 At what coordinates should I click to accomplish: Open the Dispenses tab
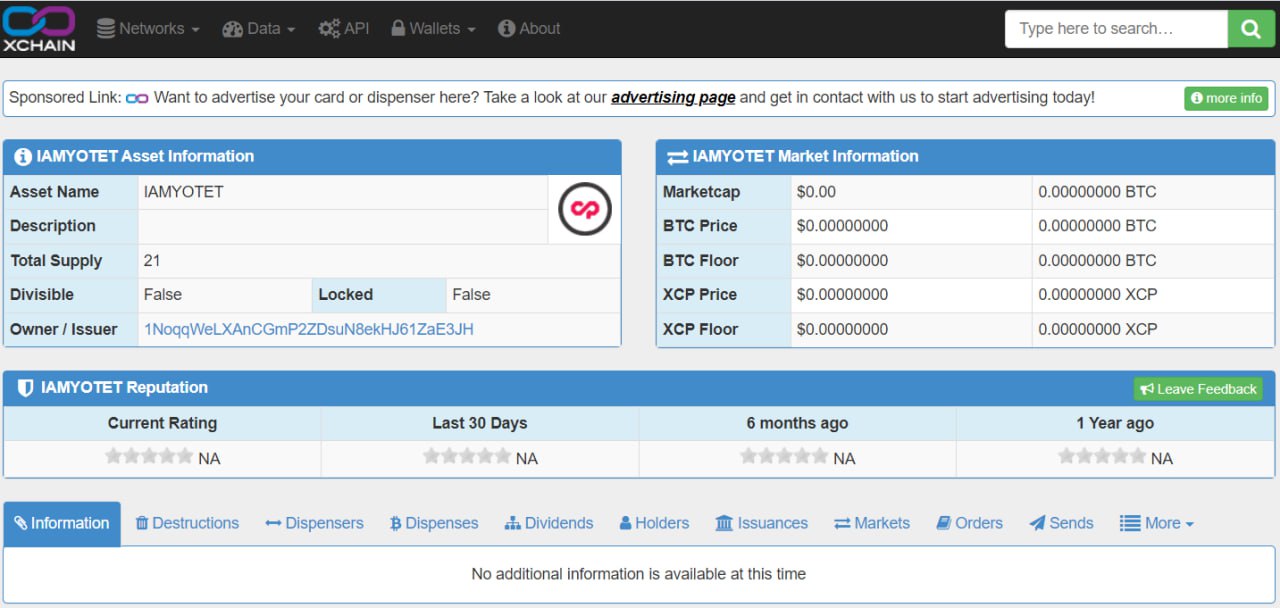click(x=434, y=523)
